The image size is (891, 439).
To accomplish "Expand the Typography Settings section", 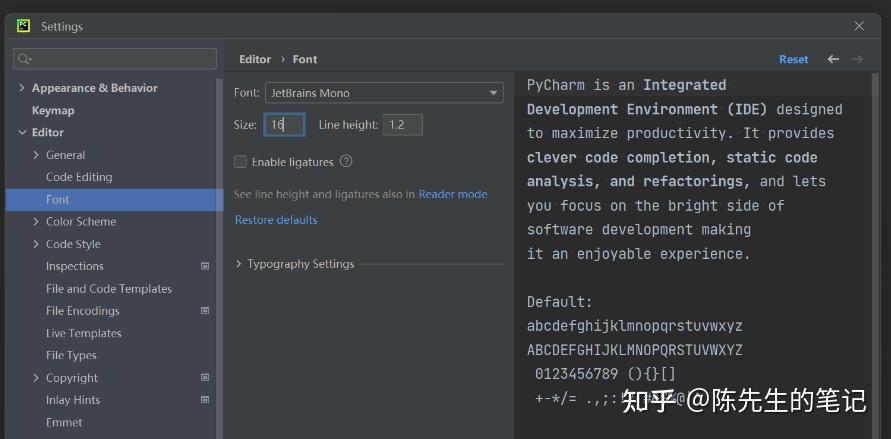I will coord(239,264).
